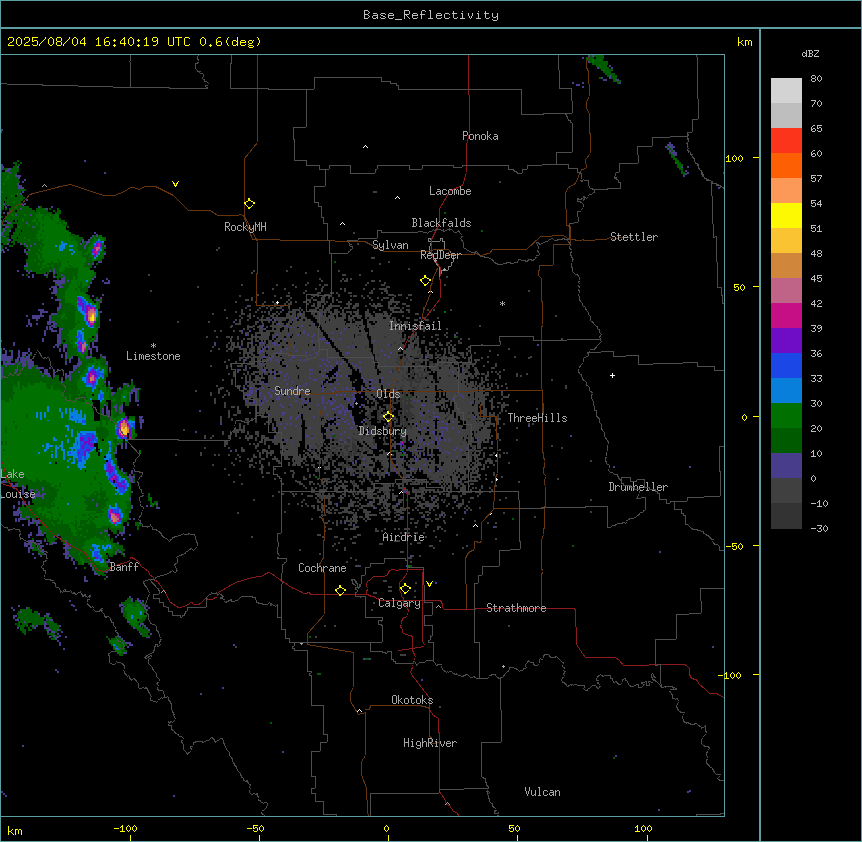The height and width of the screenshot is (842, 862).
Task: Click the yellow 54-51 dBZ legend swatch
Action: coord(786,215)
